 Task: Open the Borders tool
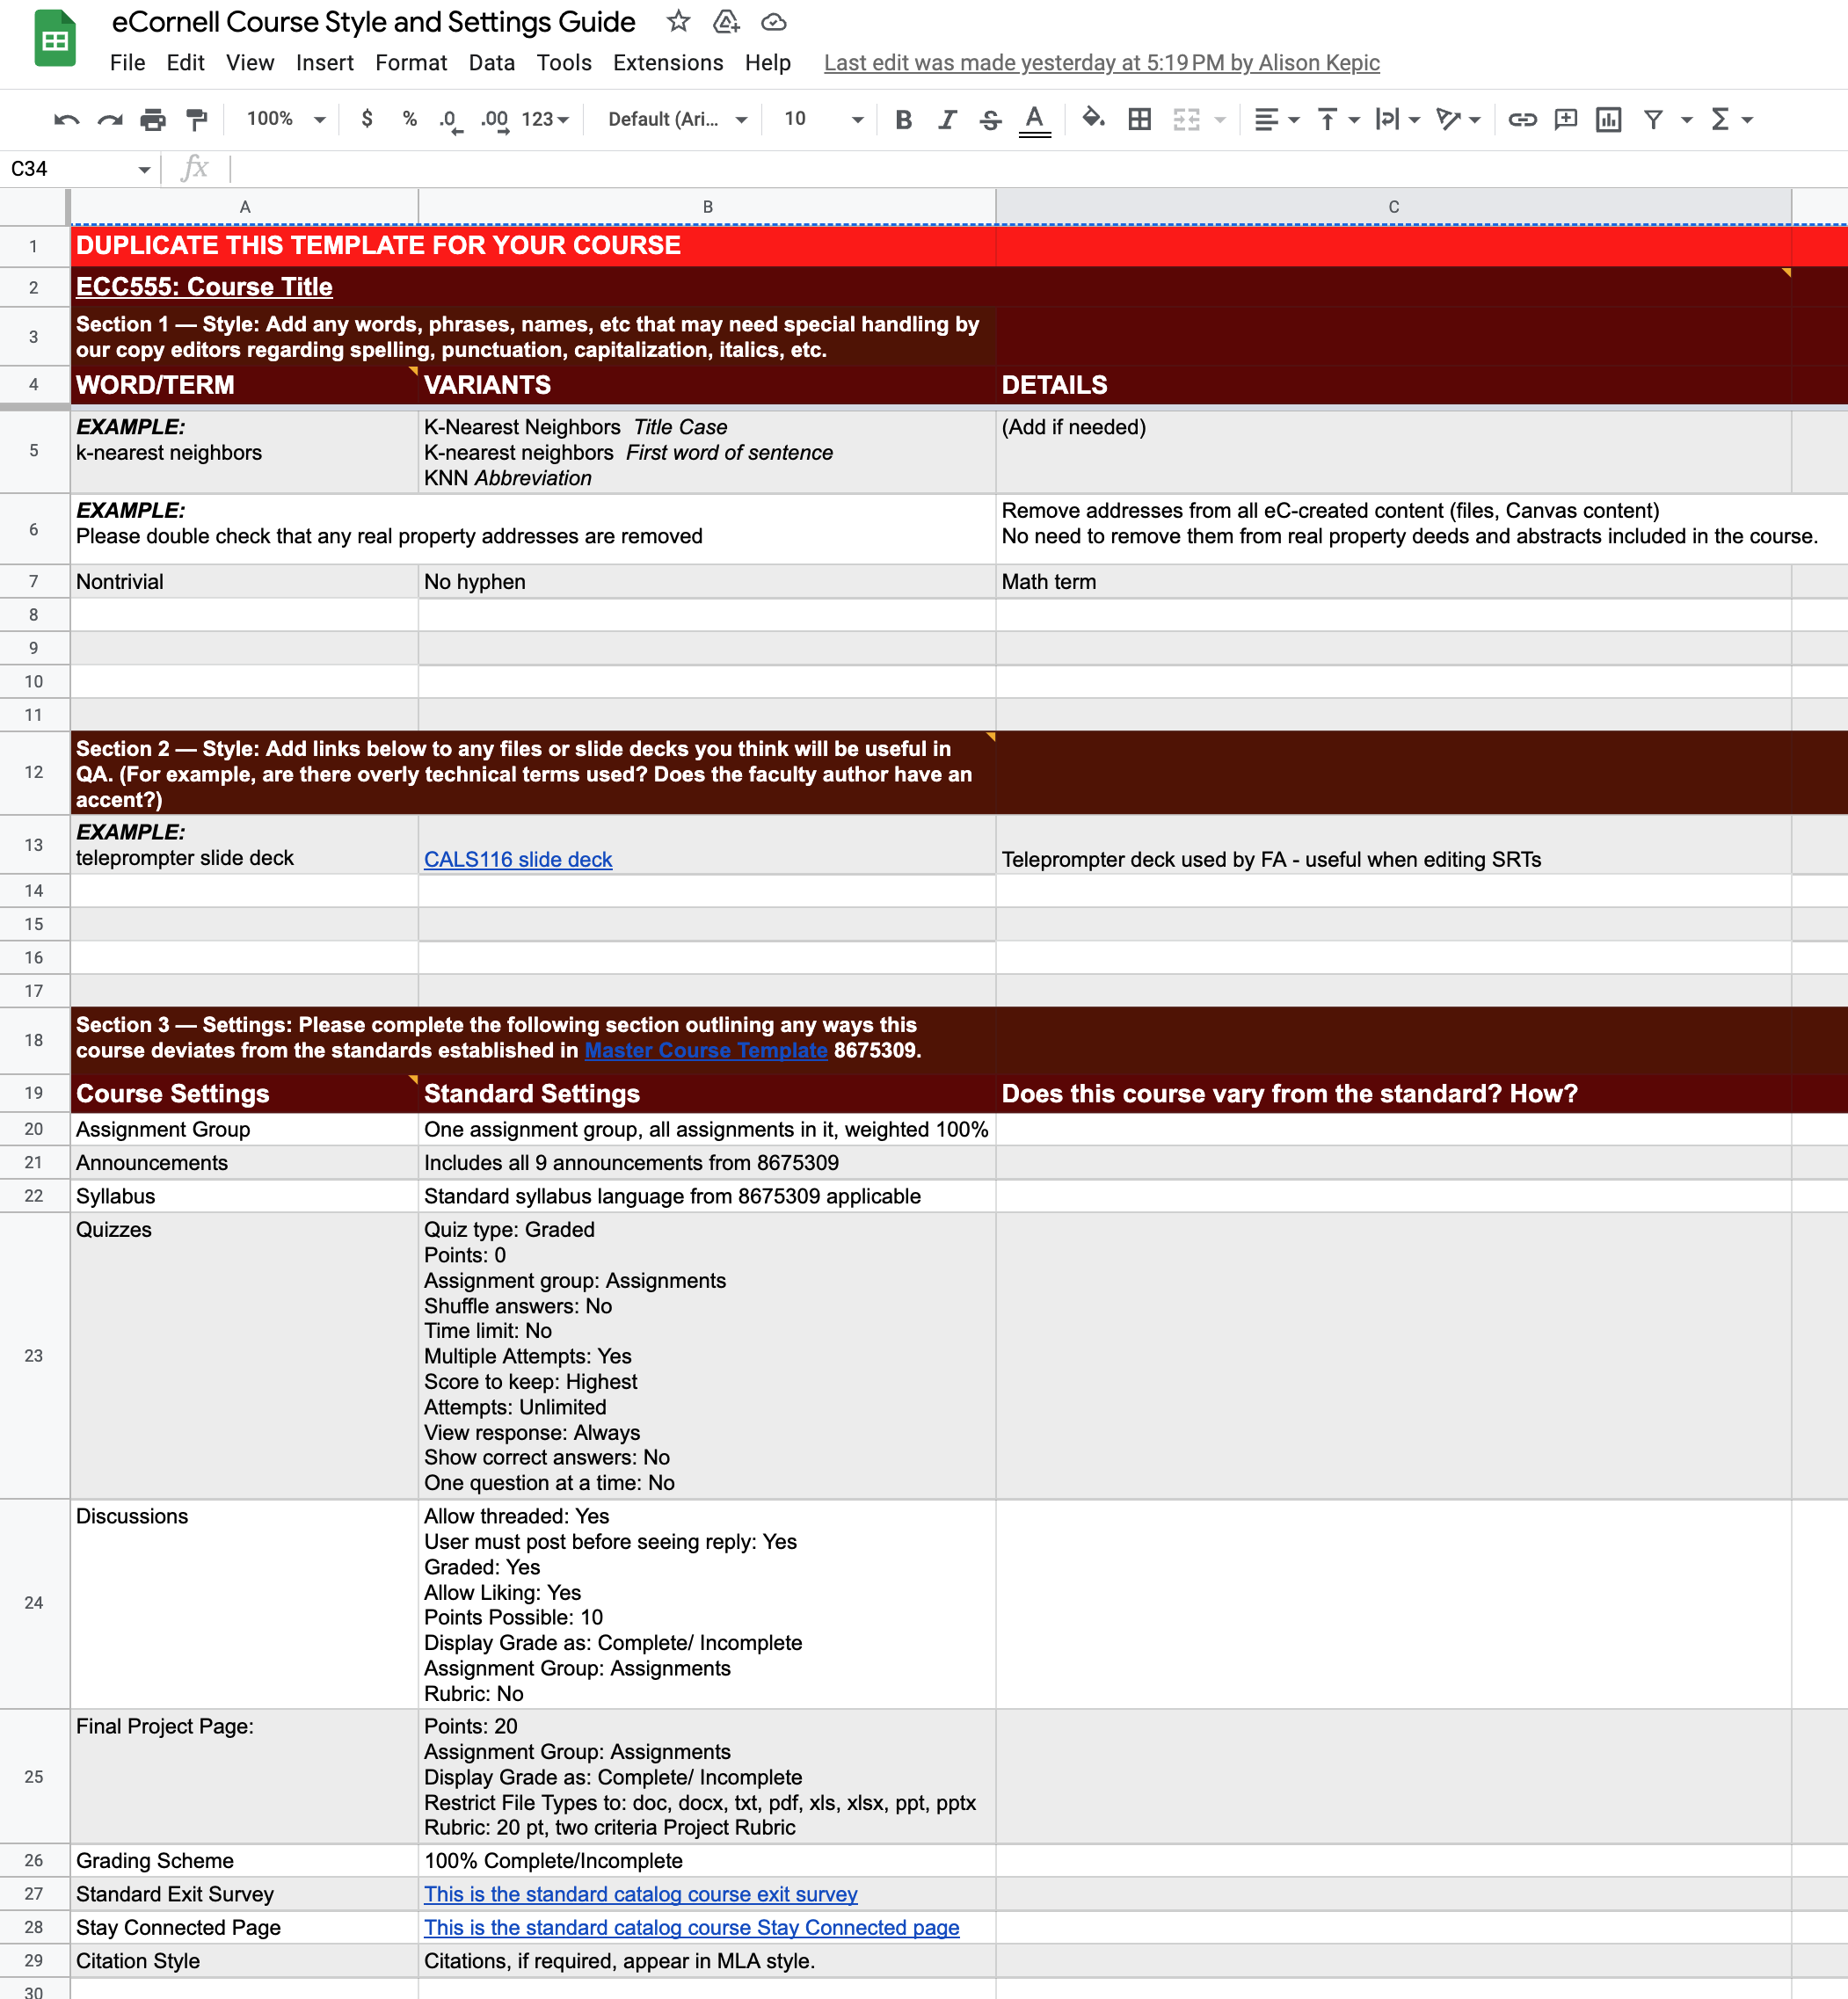tap(1139, 120)
